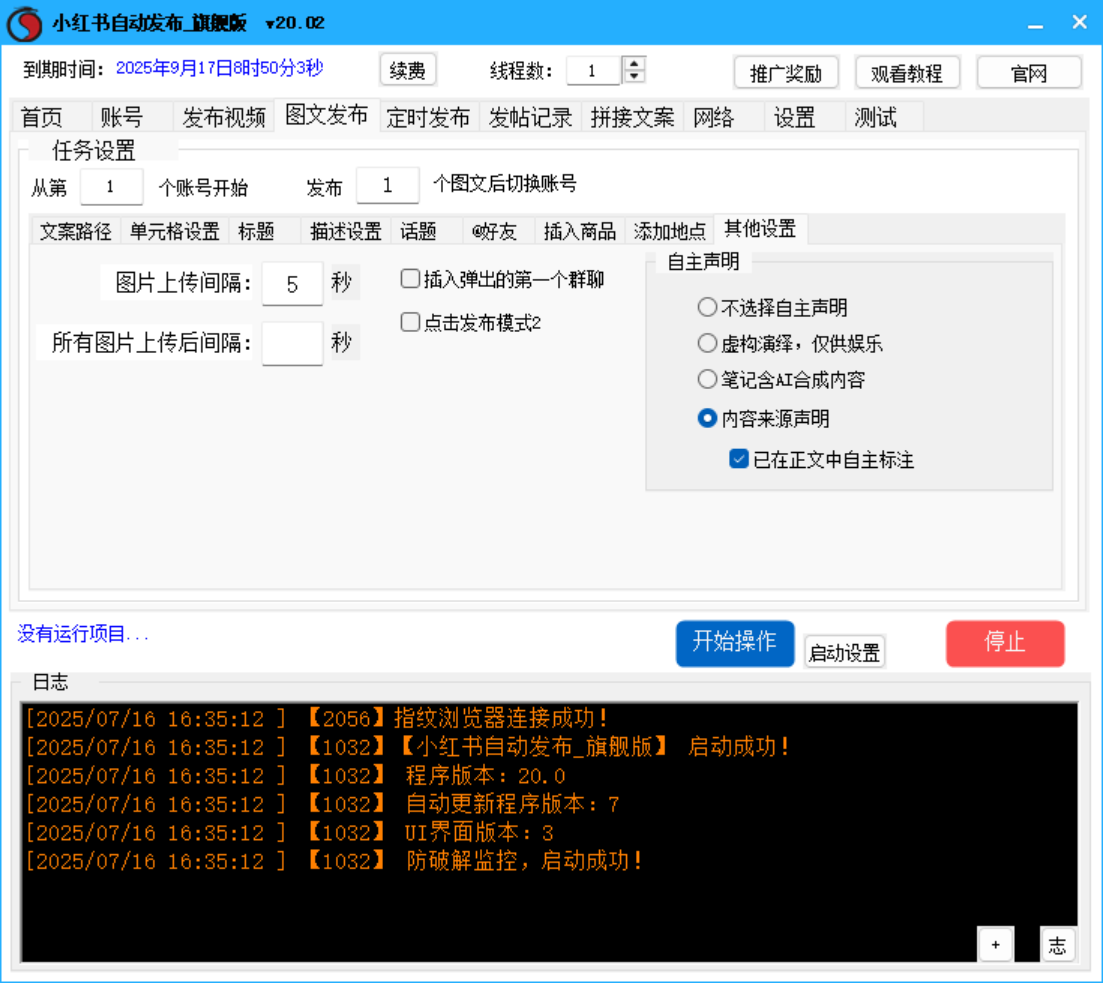Open the 定时发布 tab
Image resolution: width=1103 pixels, height=983 pixels.
pos(428,117)
